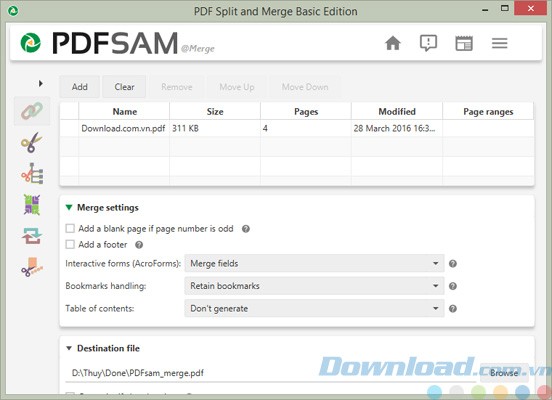The image size is (552, 400).
Task: Browse for destination file
Action: click(504, 373)
